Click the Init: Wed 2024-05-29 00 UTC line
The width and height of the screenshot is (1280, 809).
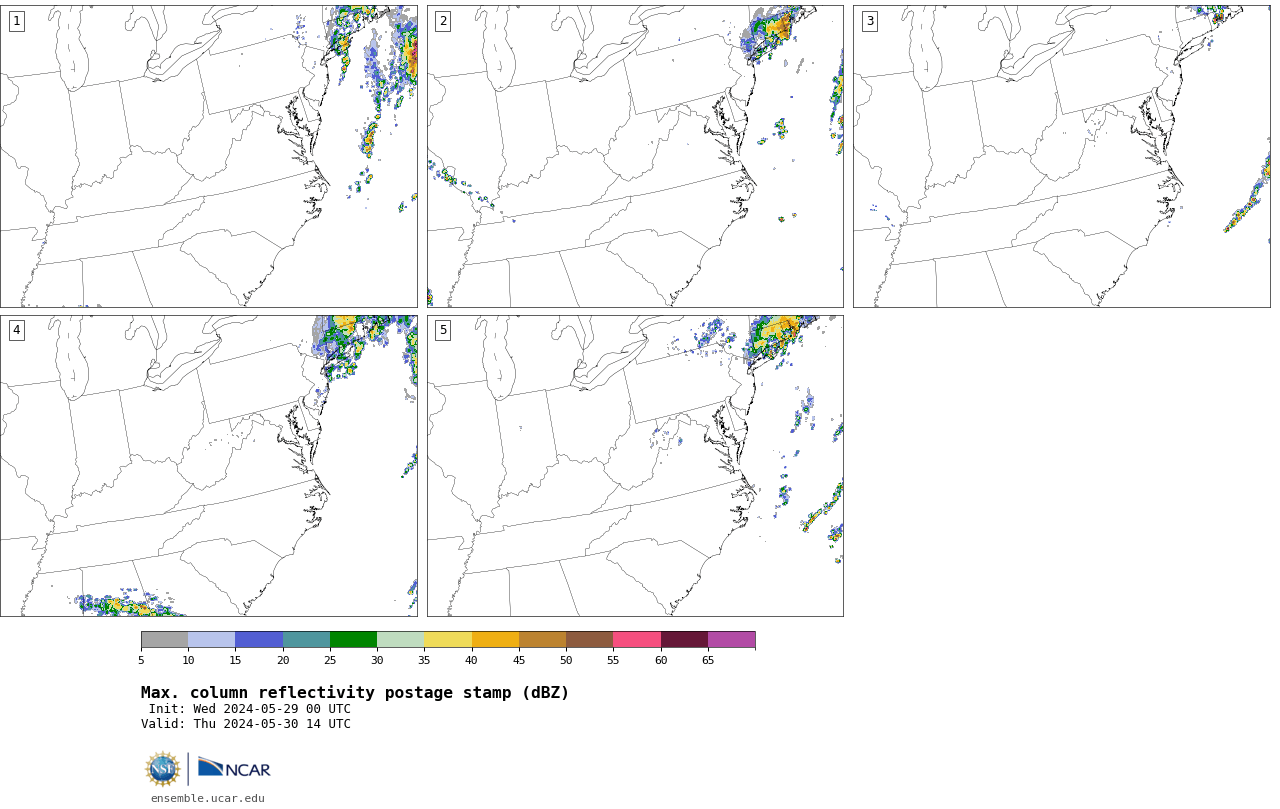click(250, 709)
